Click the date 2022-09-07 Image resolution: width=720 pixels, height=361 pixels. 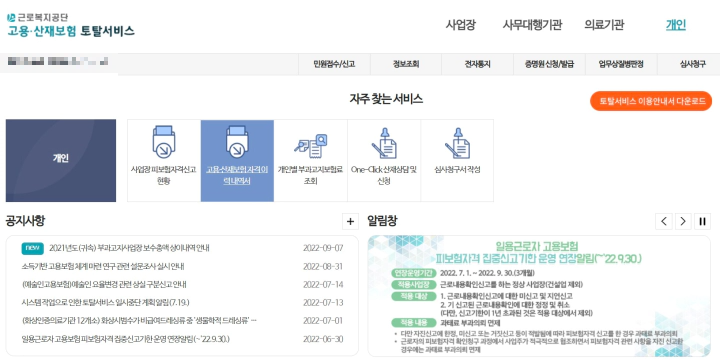(323, 248)
